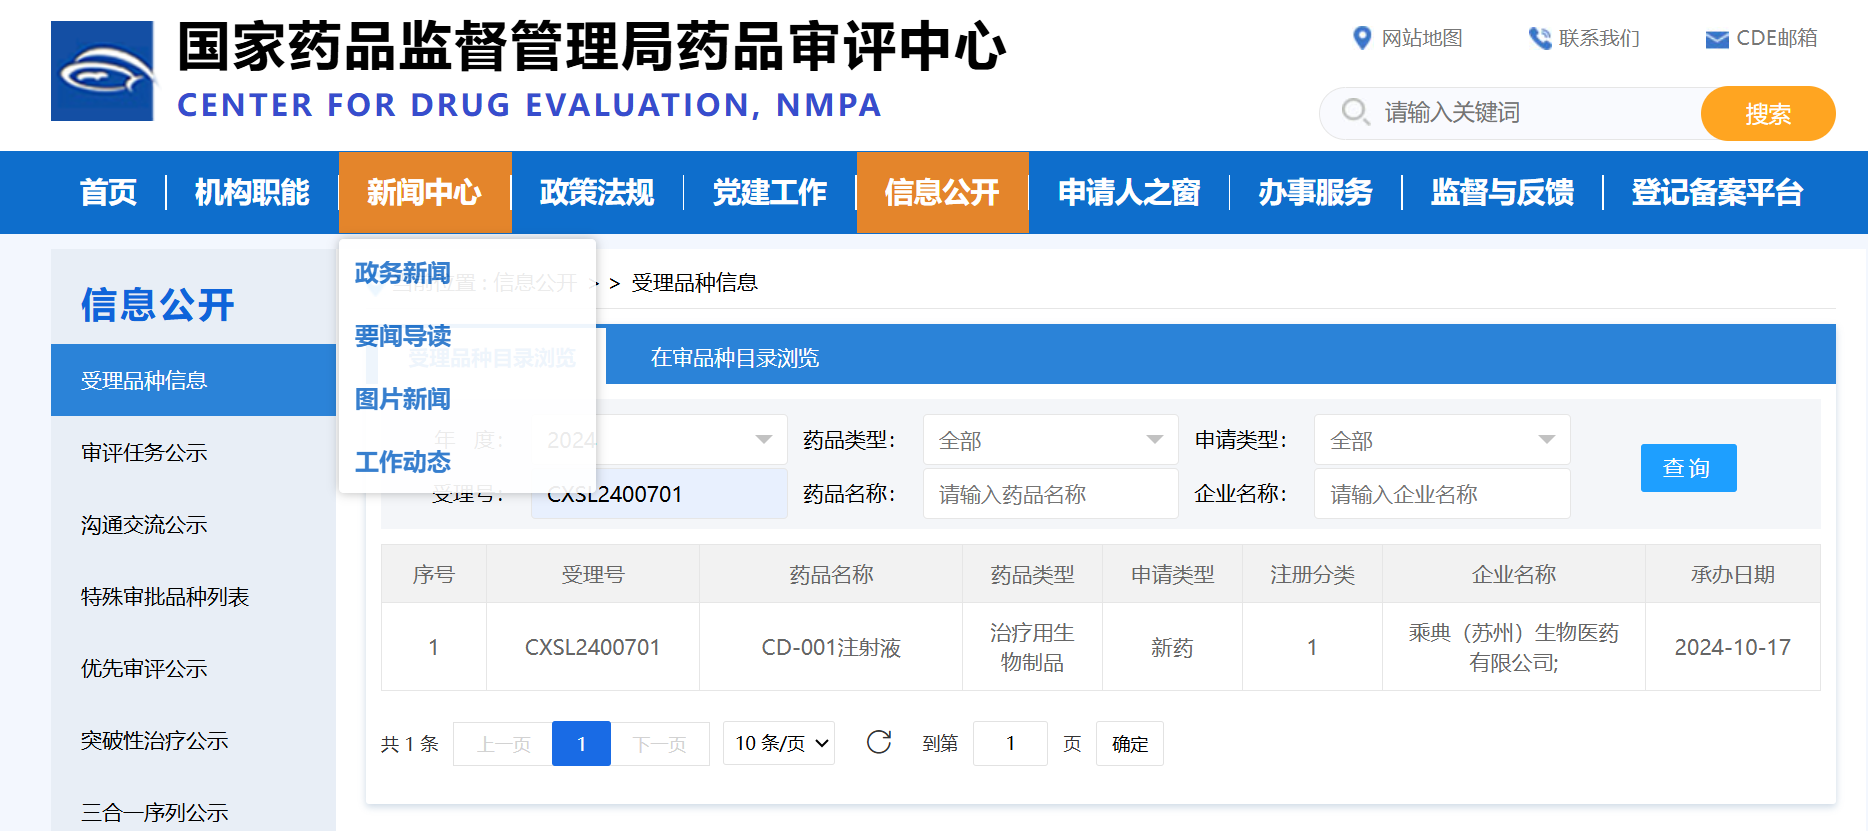Open the 10 条/页 page size dropdown

pyautogui.click(x=779, y=743)
